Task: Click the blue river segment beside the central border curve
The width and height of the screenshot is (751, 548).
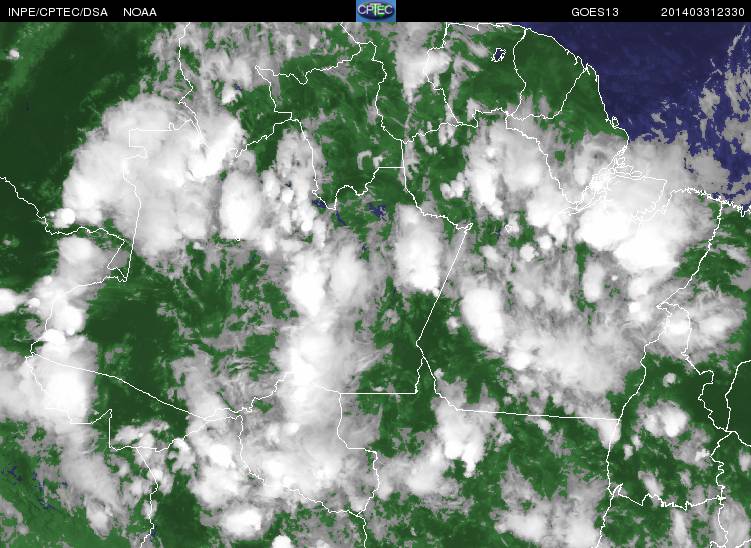Action: tap(319, 203)
